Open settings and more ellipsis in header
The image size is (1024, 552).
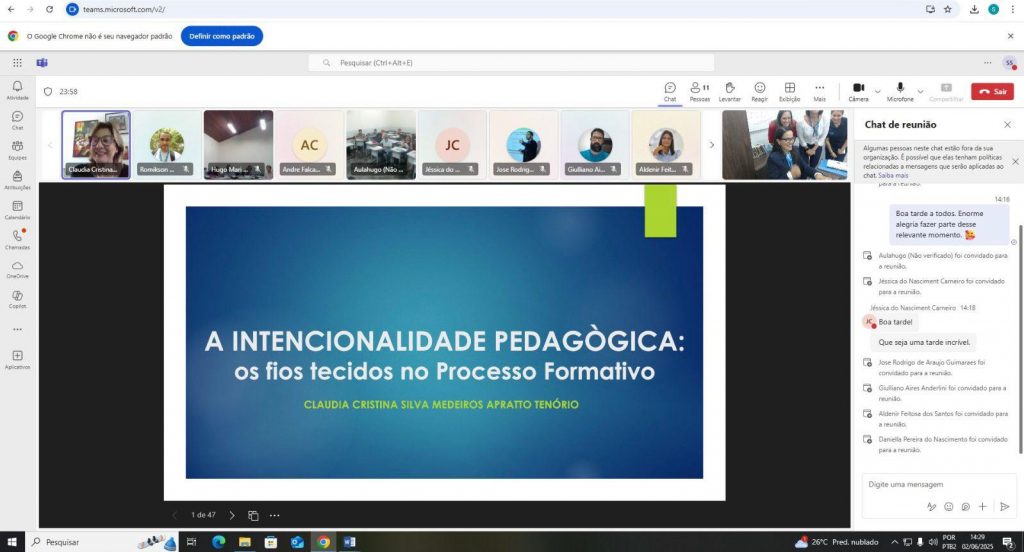(x=987, y=63)
